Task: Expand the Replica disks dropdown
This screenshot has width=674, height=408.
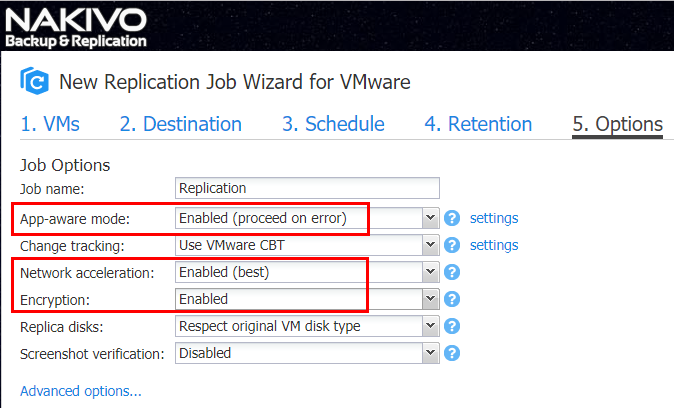Action: pyautogui.click(x=431, y=326)
